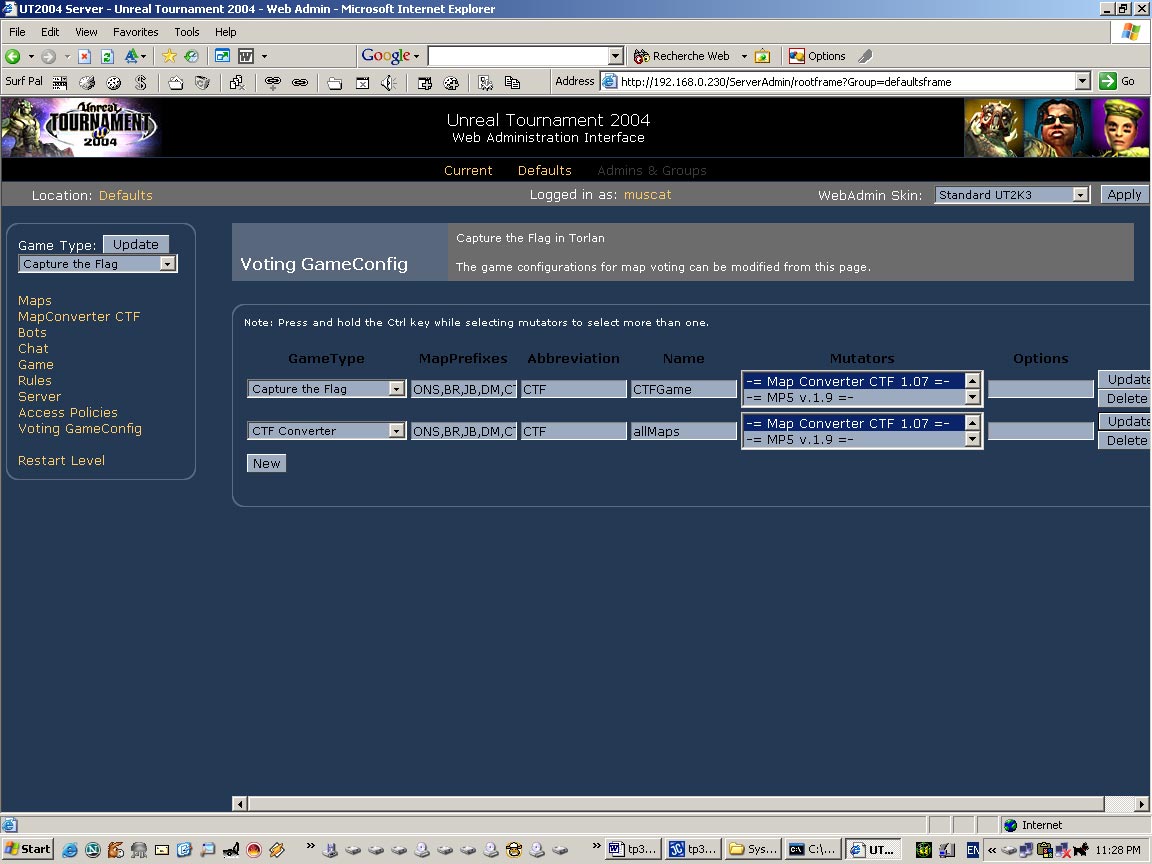Switch to the Current tab
Image resolution: width=1152 pixels, height=864 pixels.
(x=468, y=170)
